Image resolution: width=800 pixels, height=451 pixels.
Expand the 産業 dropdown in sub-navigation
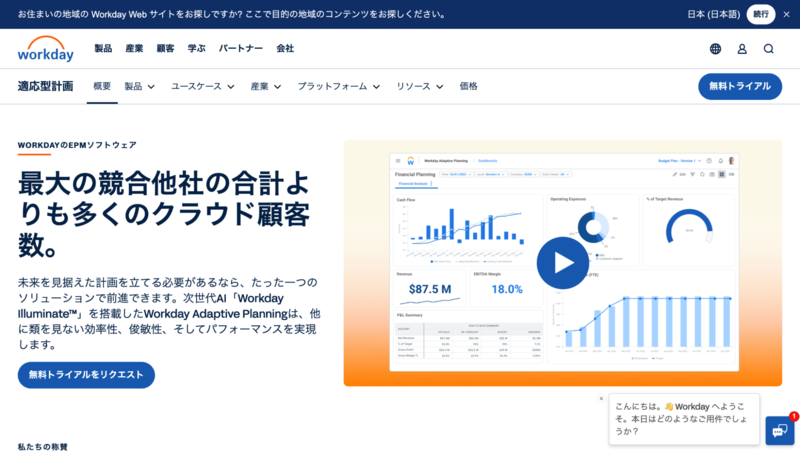265,86
